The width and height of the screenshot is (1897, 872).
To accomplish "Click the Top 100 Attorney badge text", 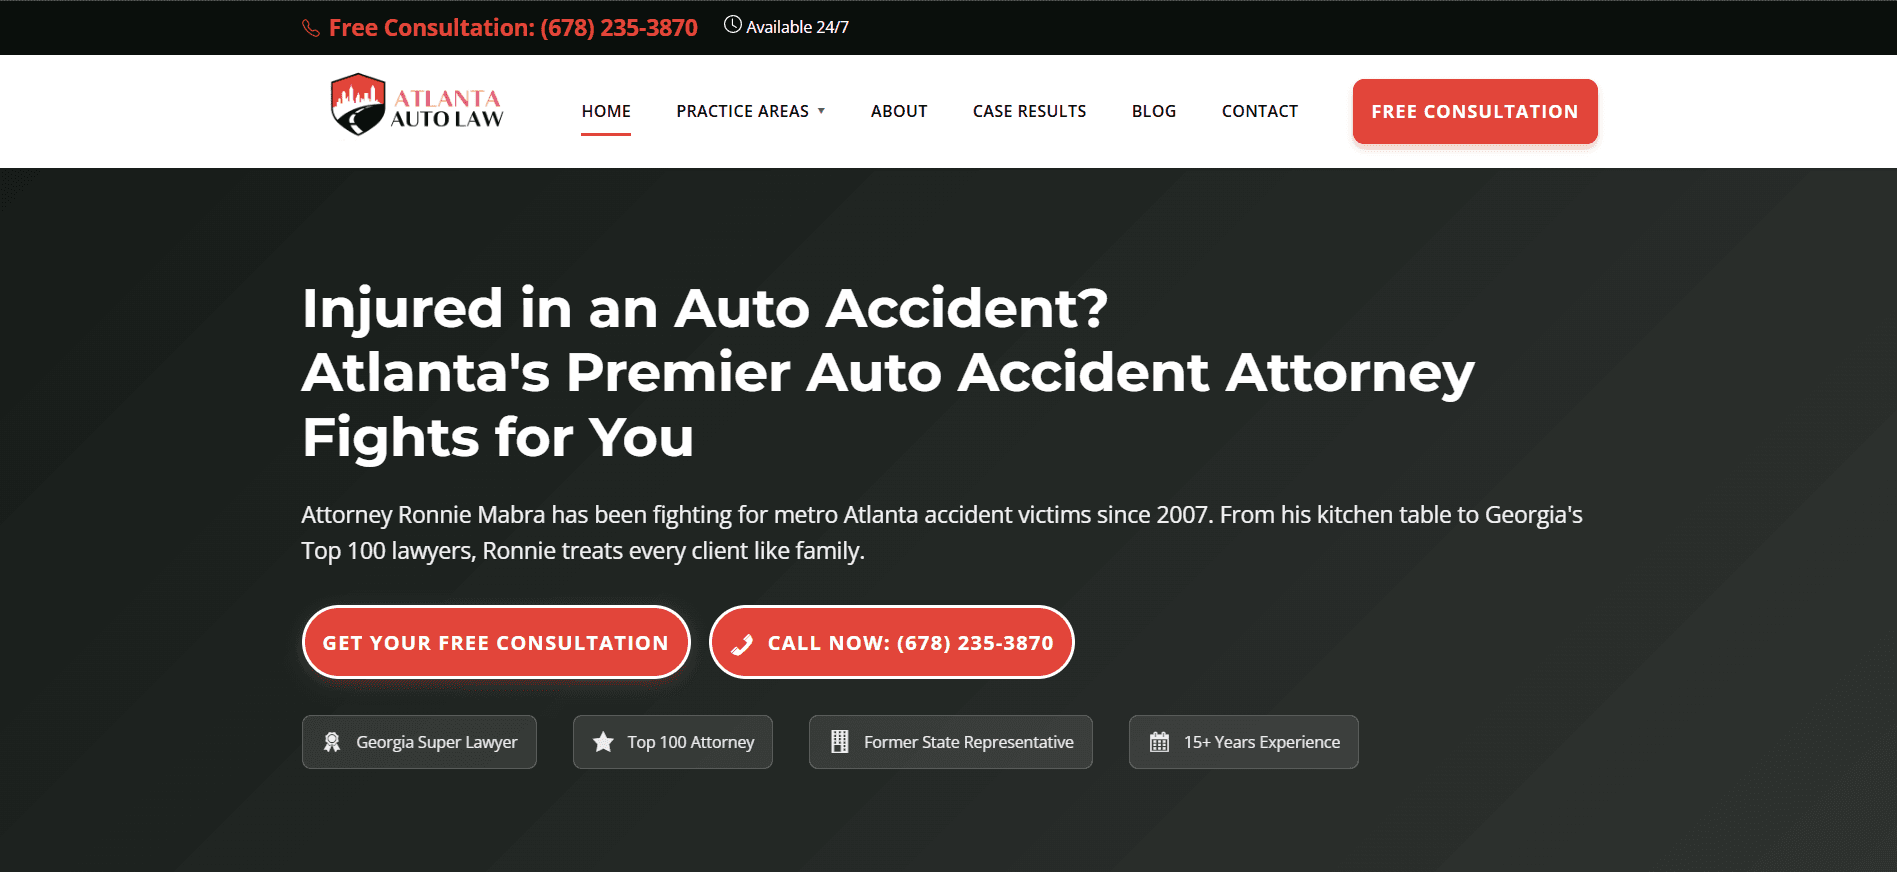I will pyautogui.click(x=691, y=742).
